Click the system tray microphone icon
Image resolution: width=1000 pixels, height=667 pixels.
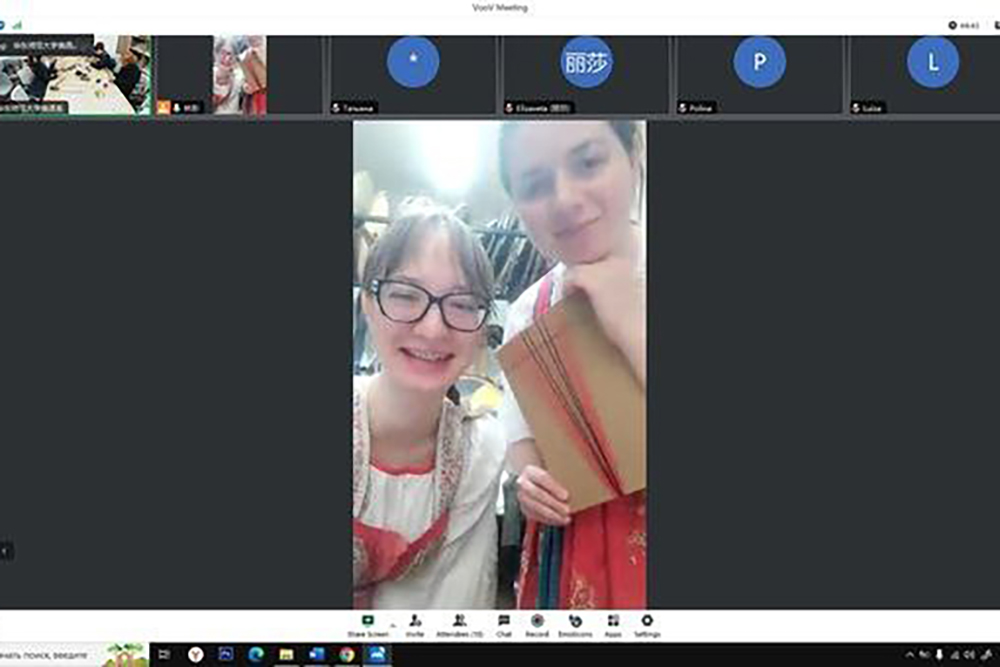(939, 655)
